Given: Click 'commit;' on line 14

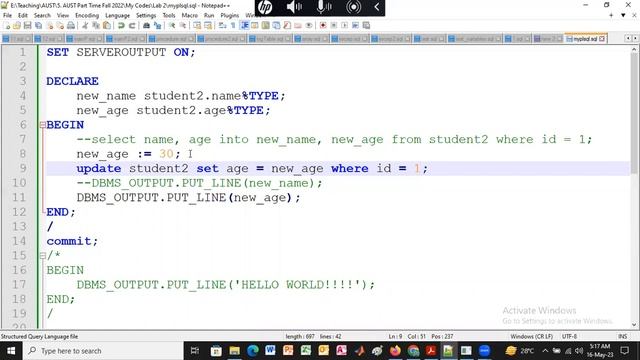Looking at the screenshot, I should 72,241.
